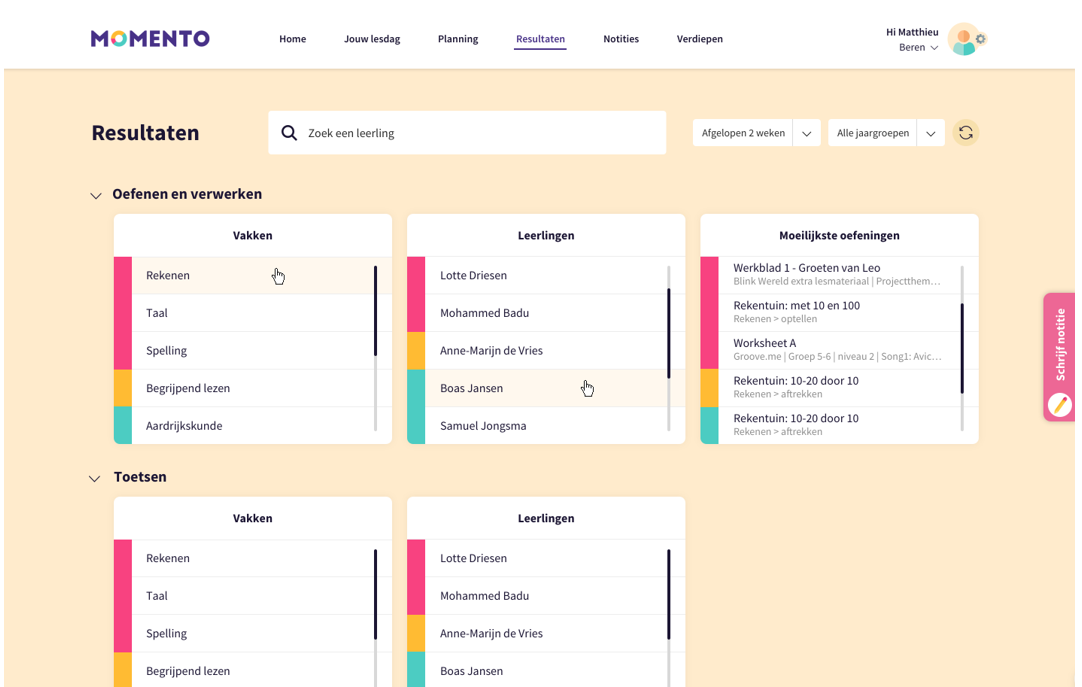Click the refresh results icon
This screenshot has width=1082, height=687.
965,133
